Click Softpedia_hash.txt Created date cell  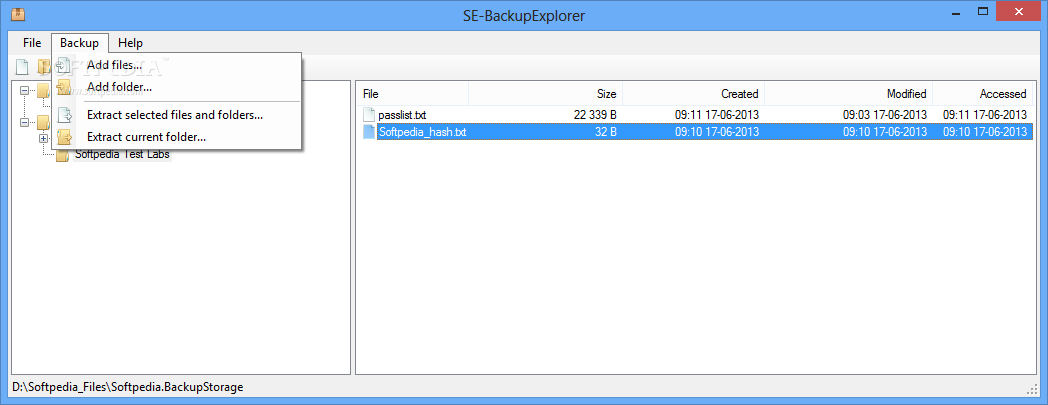716,132
